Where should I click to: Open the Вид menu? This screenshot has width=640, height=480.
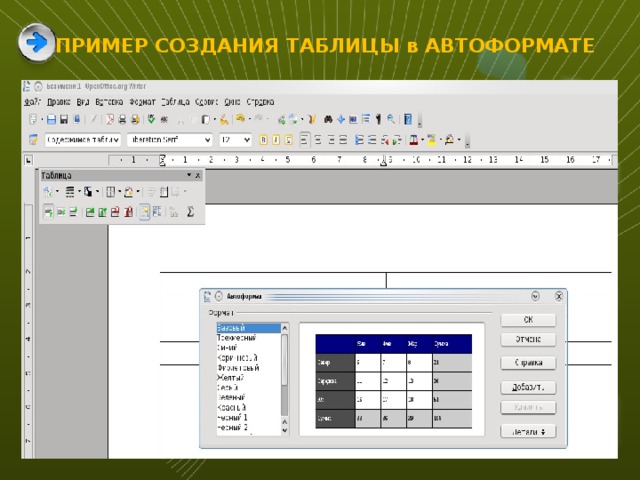pyautogui.click(x=83, y=102)
